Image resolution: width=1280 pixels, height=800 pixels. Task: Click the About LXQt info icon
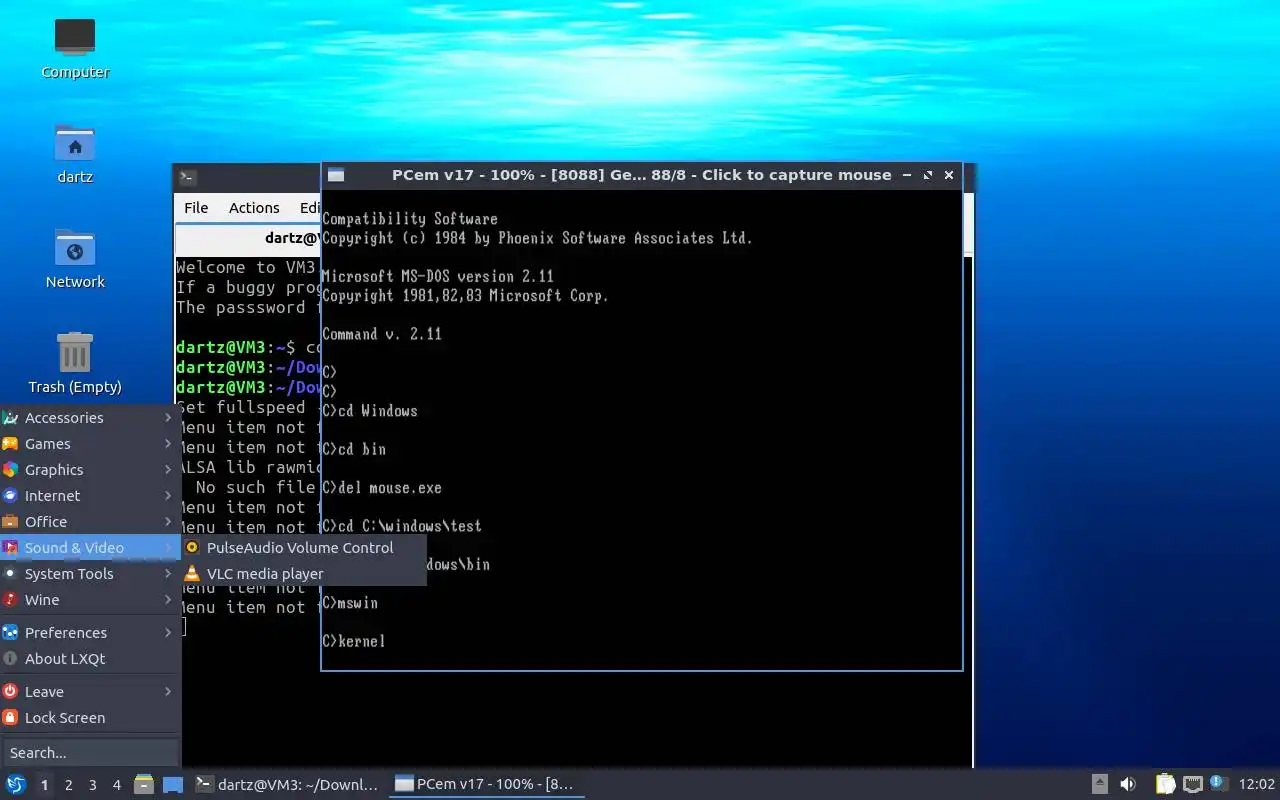point(10,659)
